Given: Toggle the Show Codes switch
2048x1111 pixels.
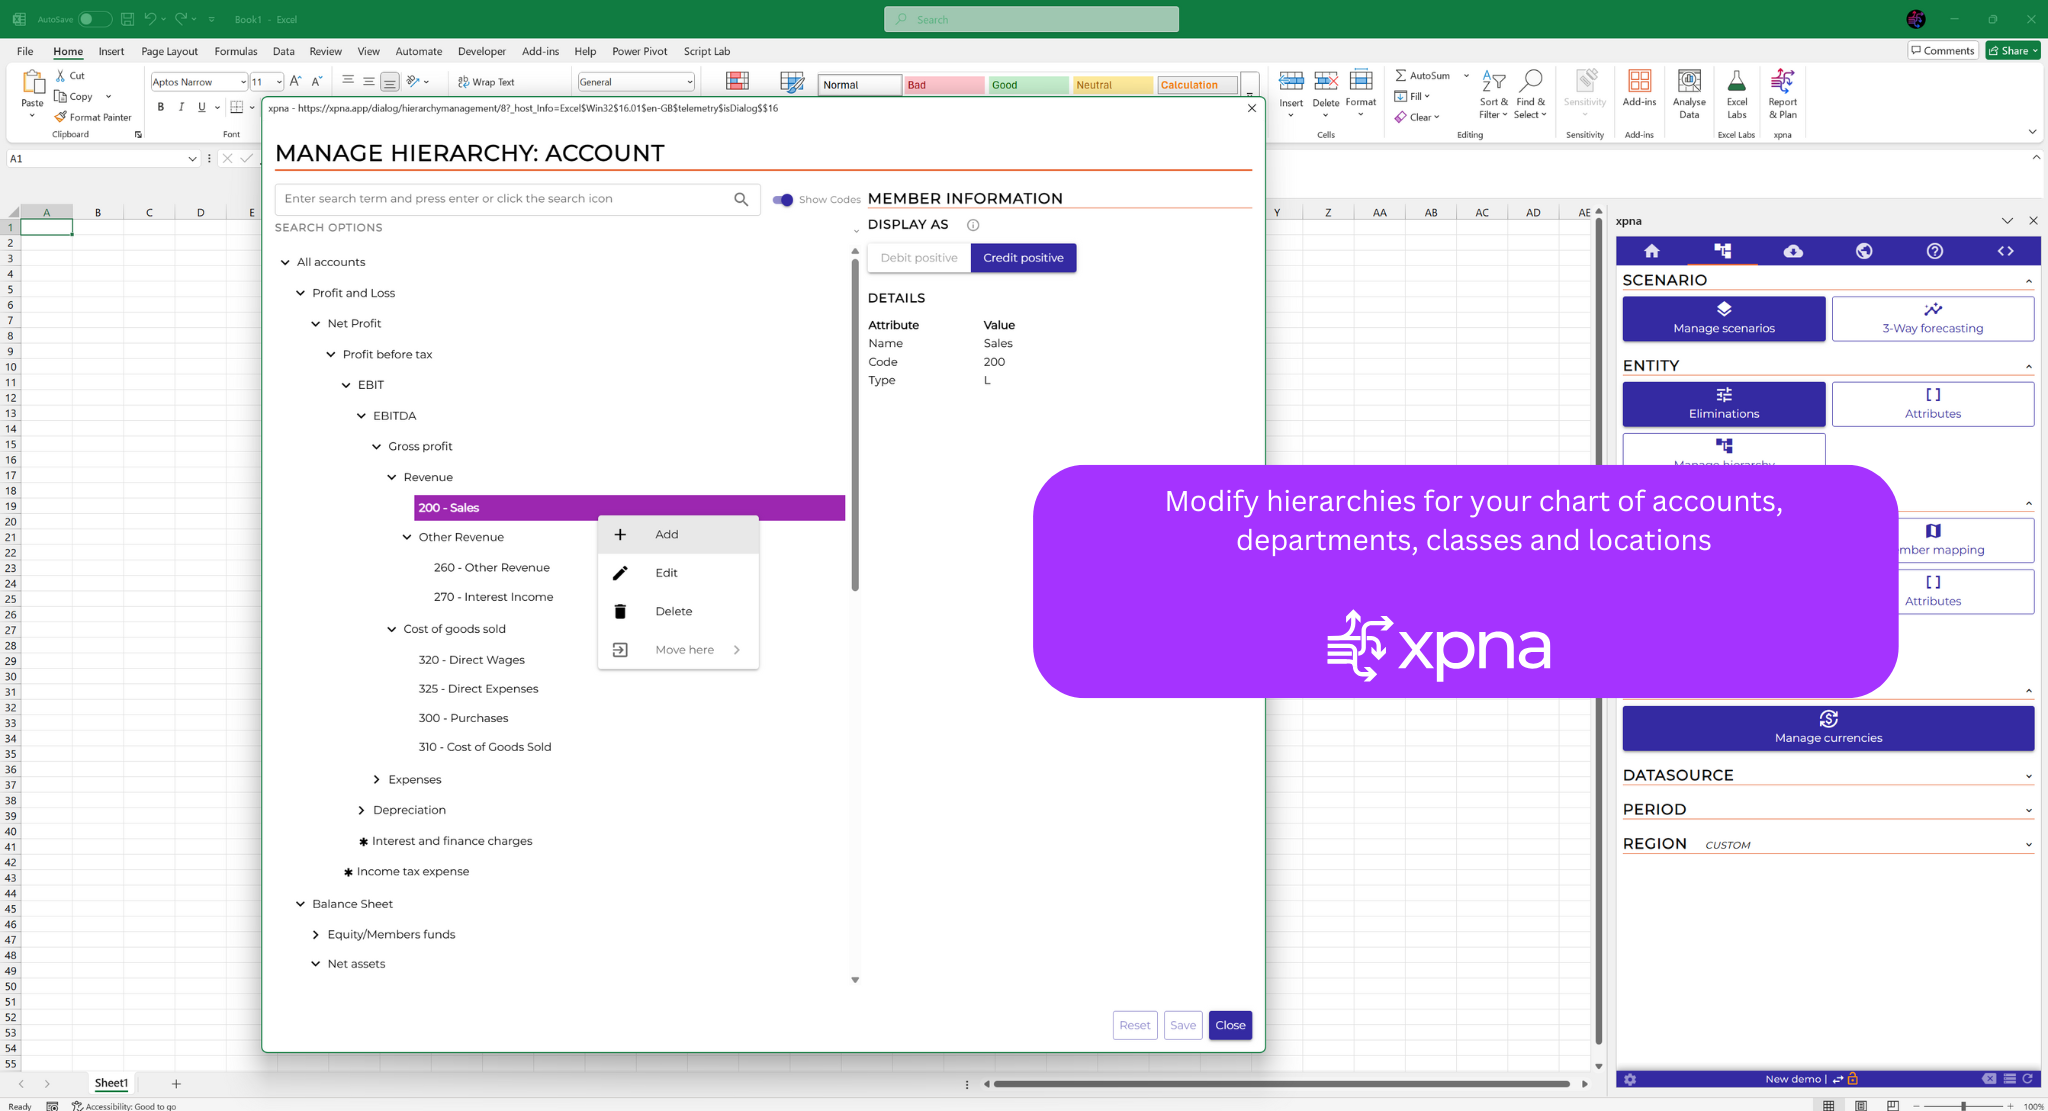Looking at the screenshot, I should tap(783, 200).
